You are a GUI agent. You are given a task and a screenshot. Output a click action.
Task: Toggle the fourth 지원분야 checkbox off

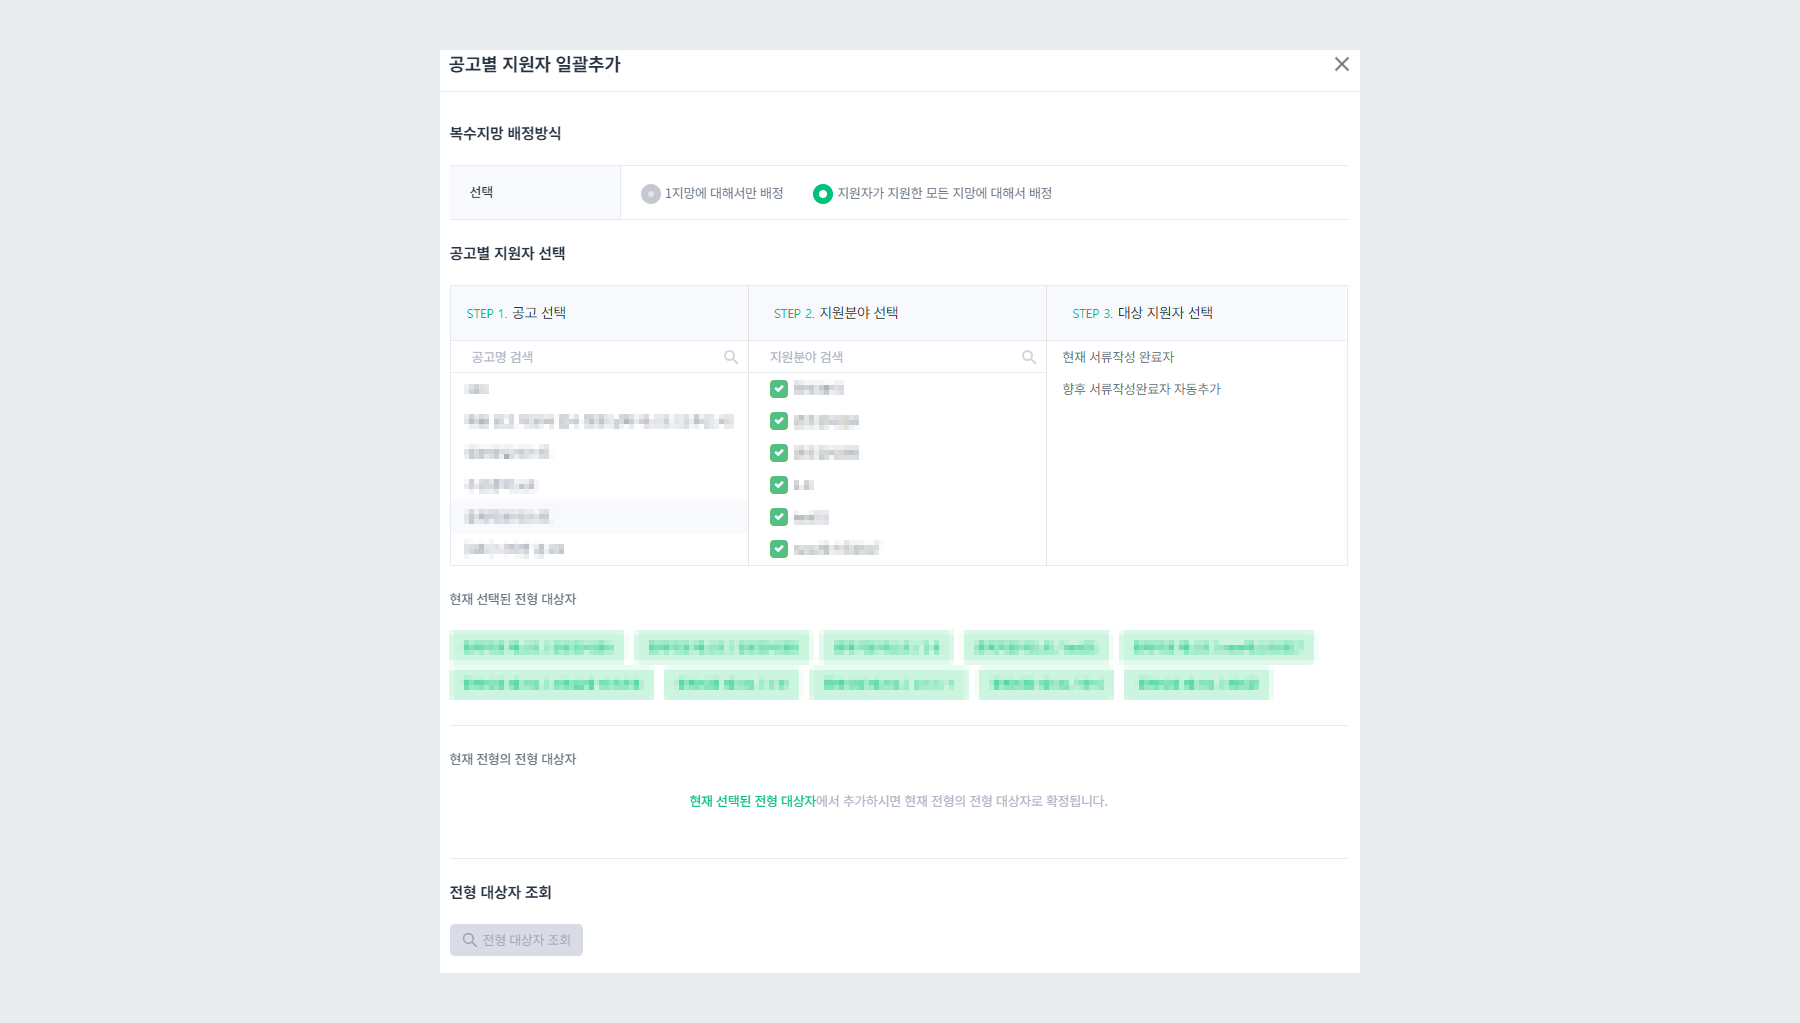[778, 485]
